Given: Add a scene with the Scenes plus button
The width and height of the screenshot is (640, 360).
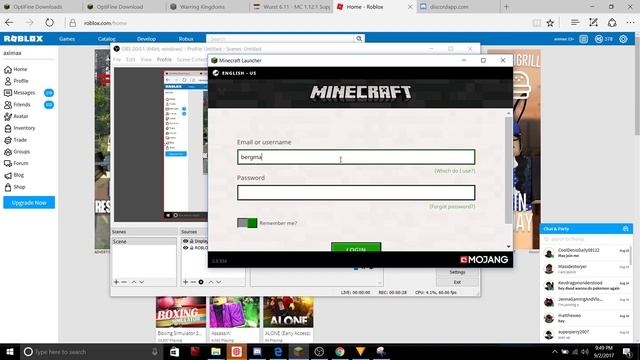Looking at the screenshot, I should 116,282.
